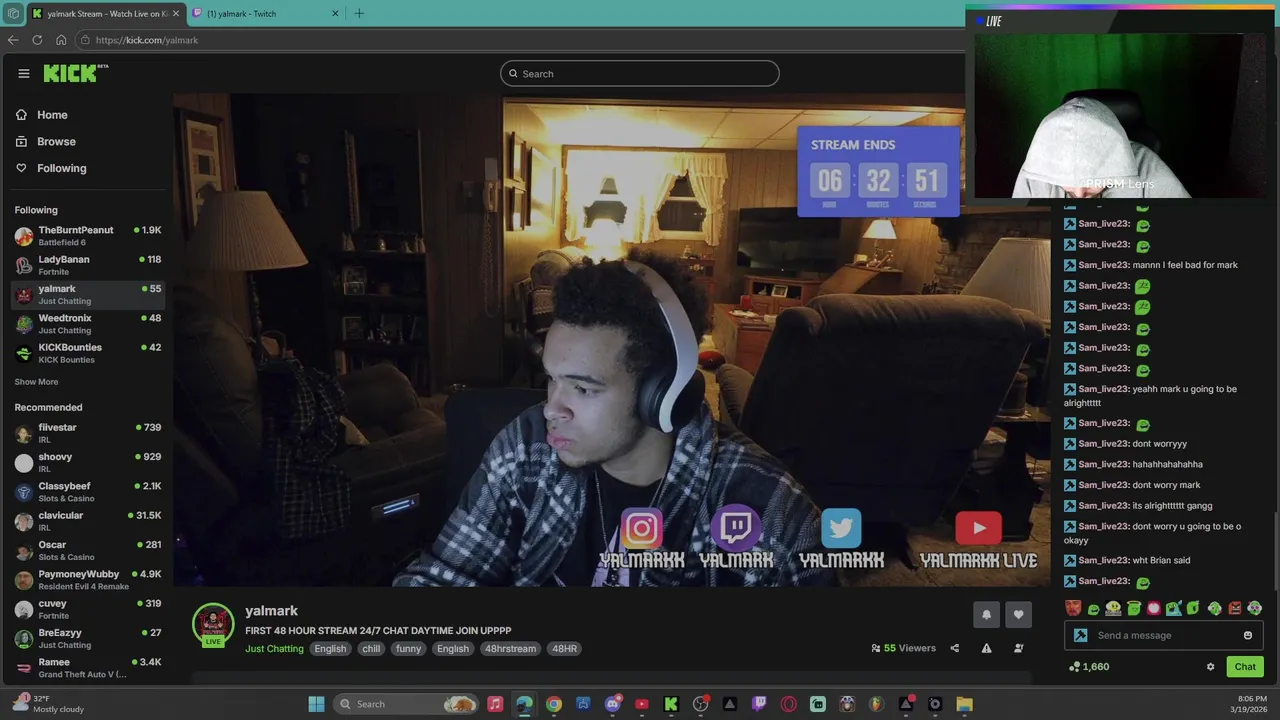Select yalmark in Following list
Image resolution: width=1280 pixels, height=720 pixels.
tap(88, 294)
